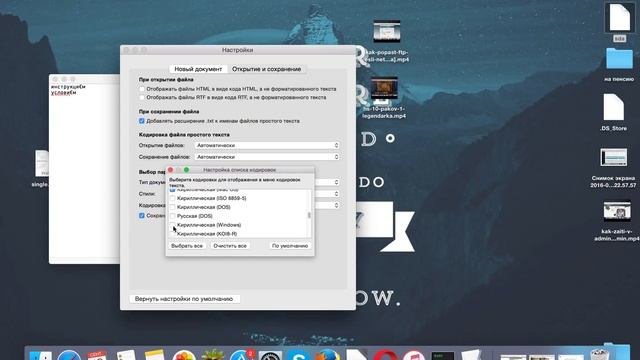Select the 'Кириллическая (KOI8-R)' row text

click(207, 234)
